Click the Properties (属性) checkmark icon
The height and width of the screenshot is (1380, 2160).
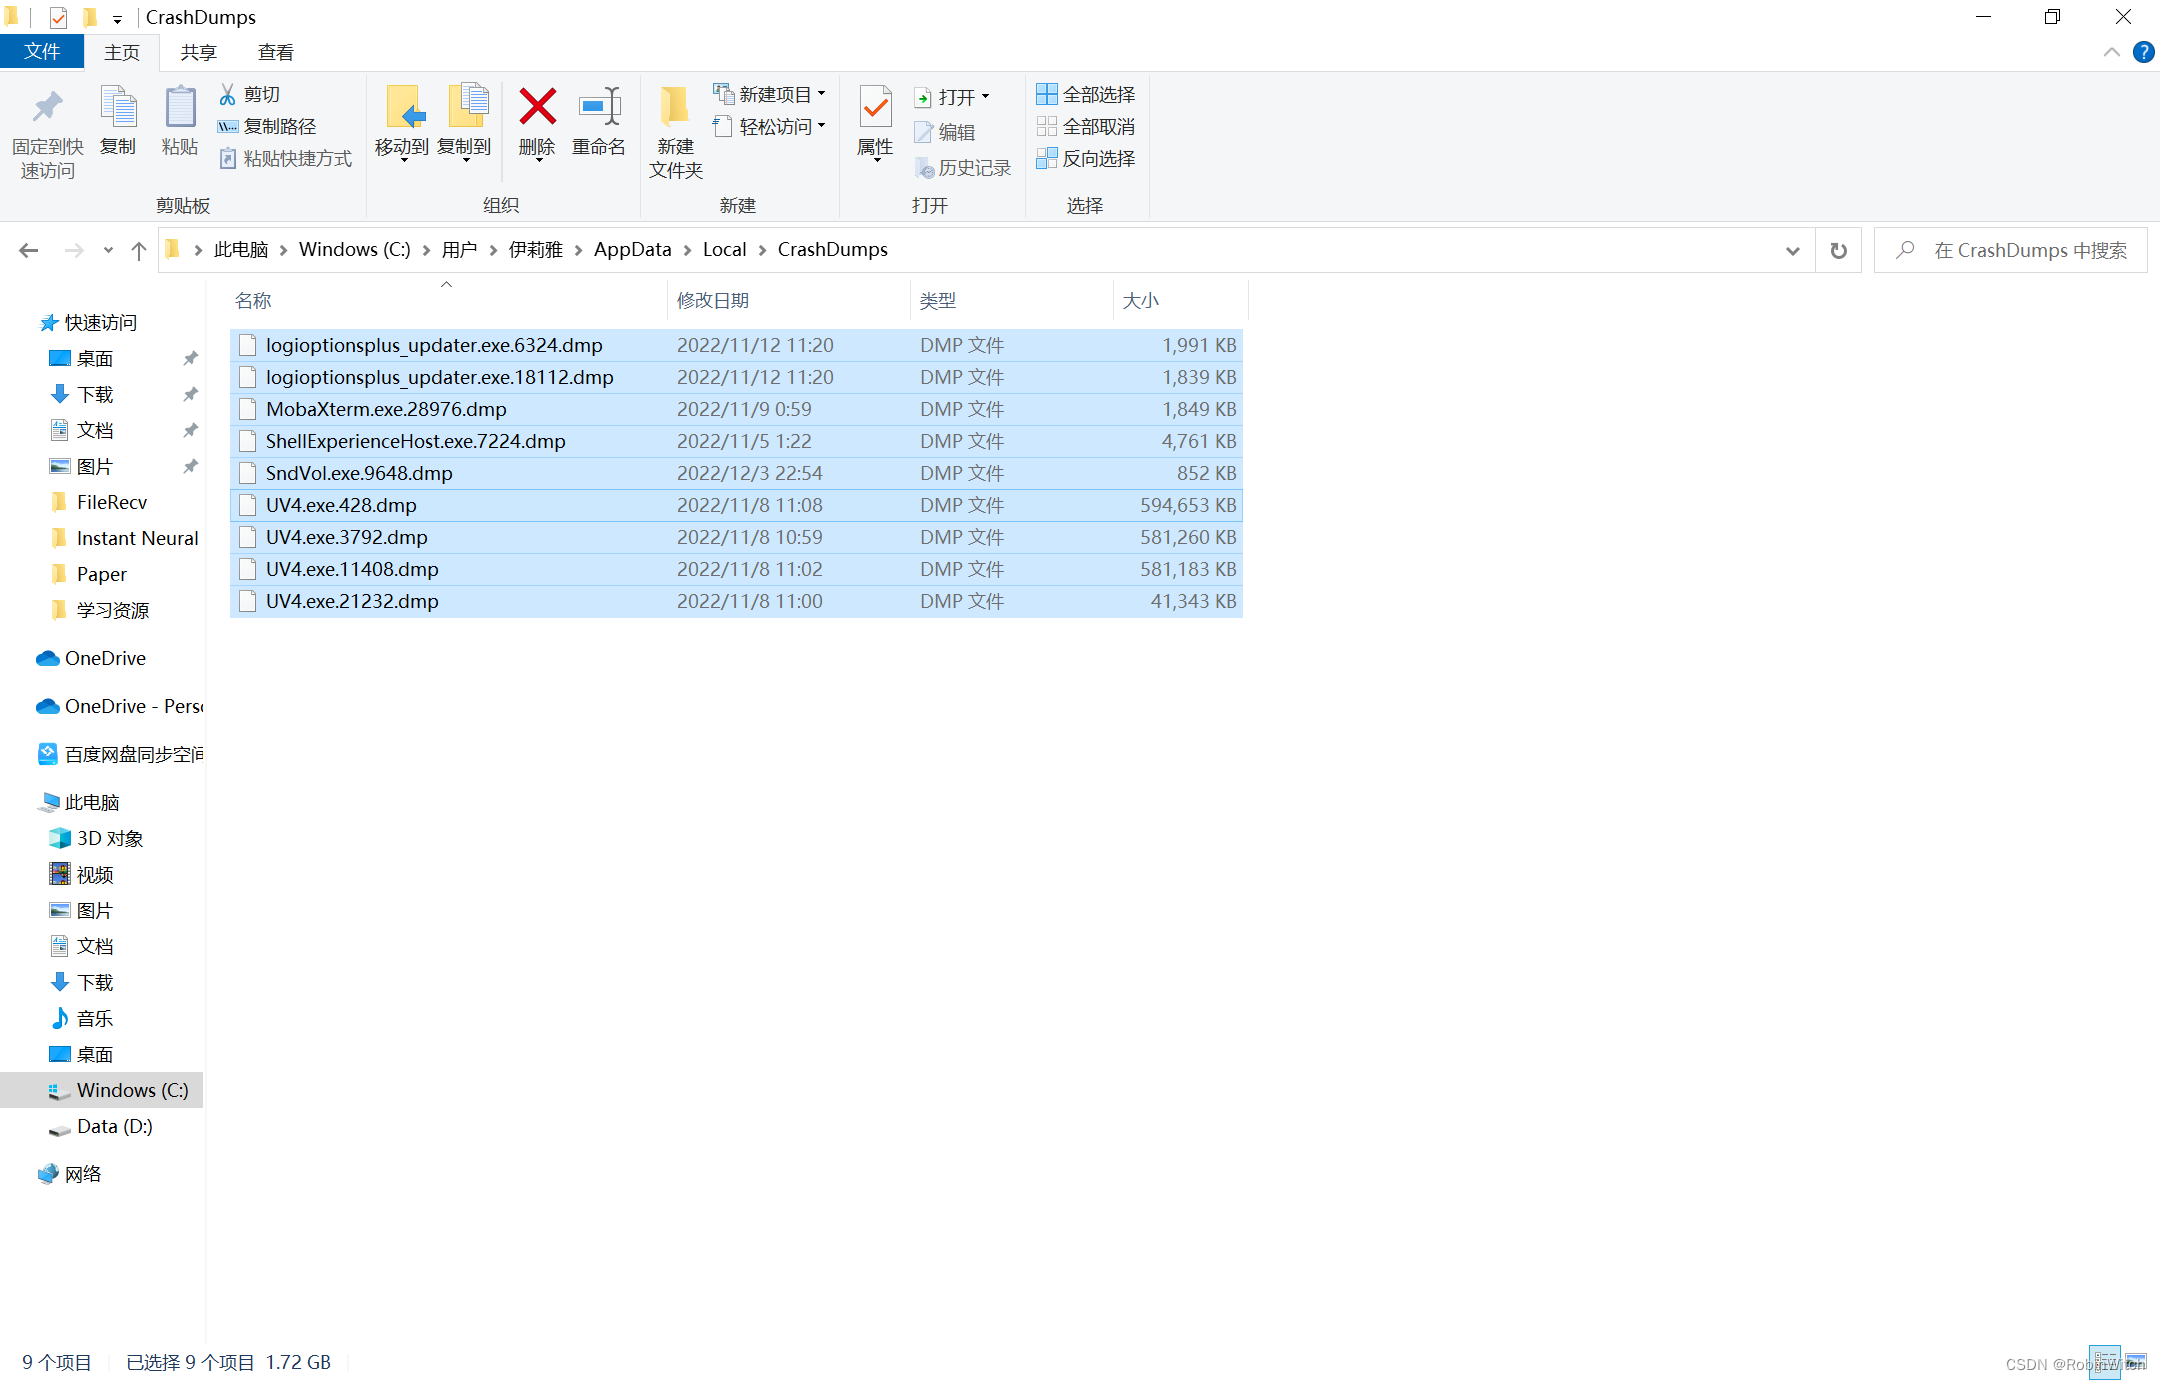point(875,108)
